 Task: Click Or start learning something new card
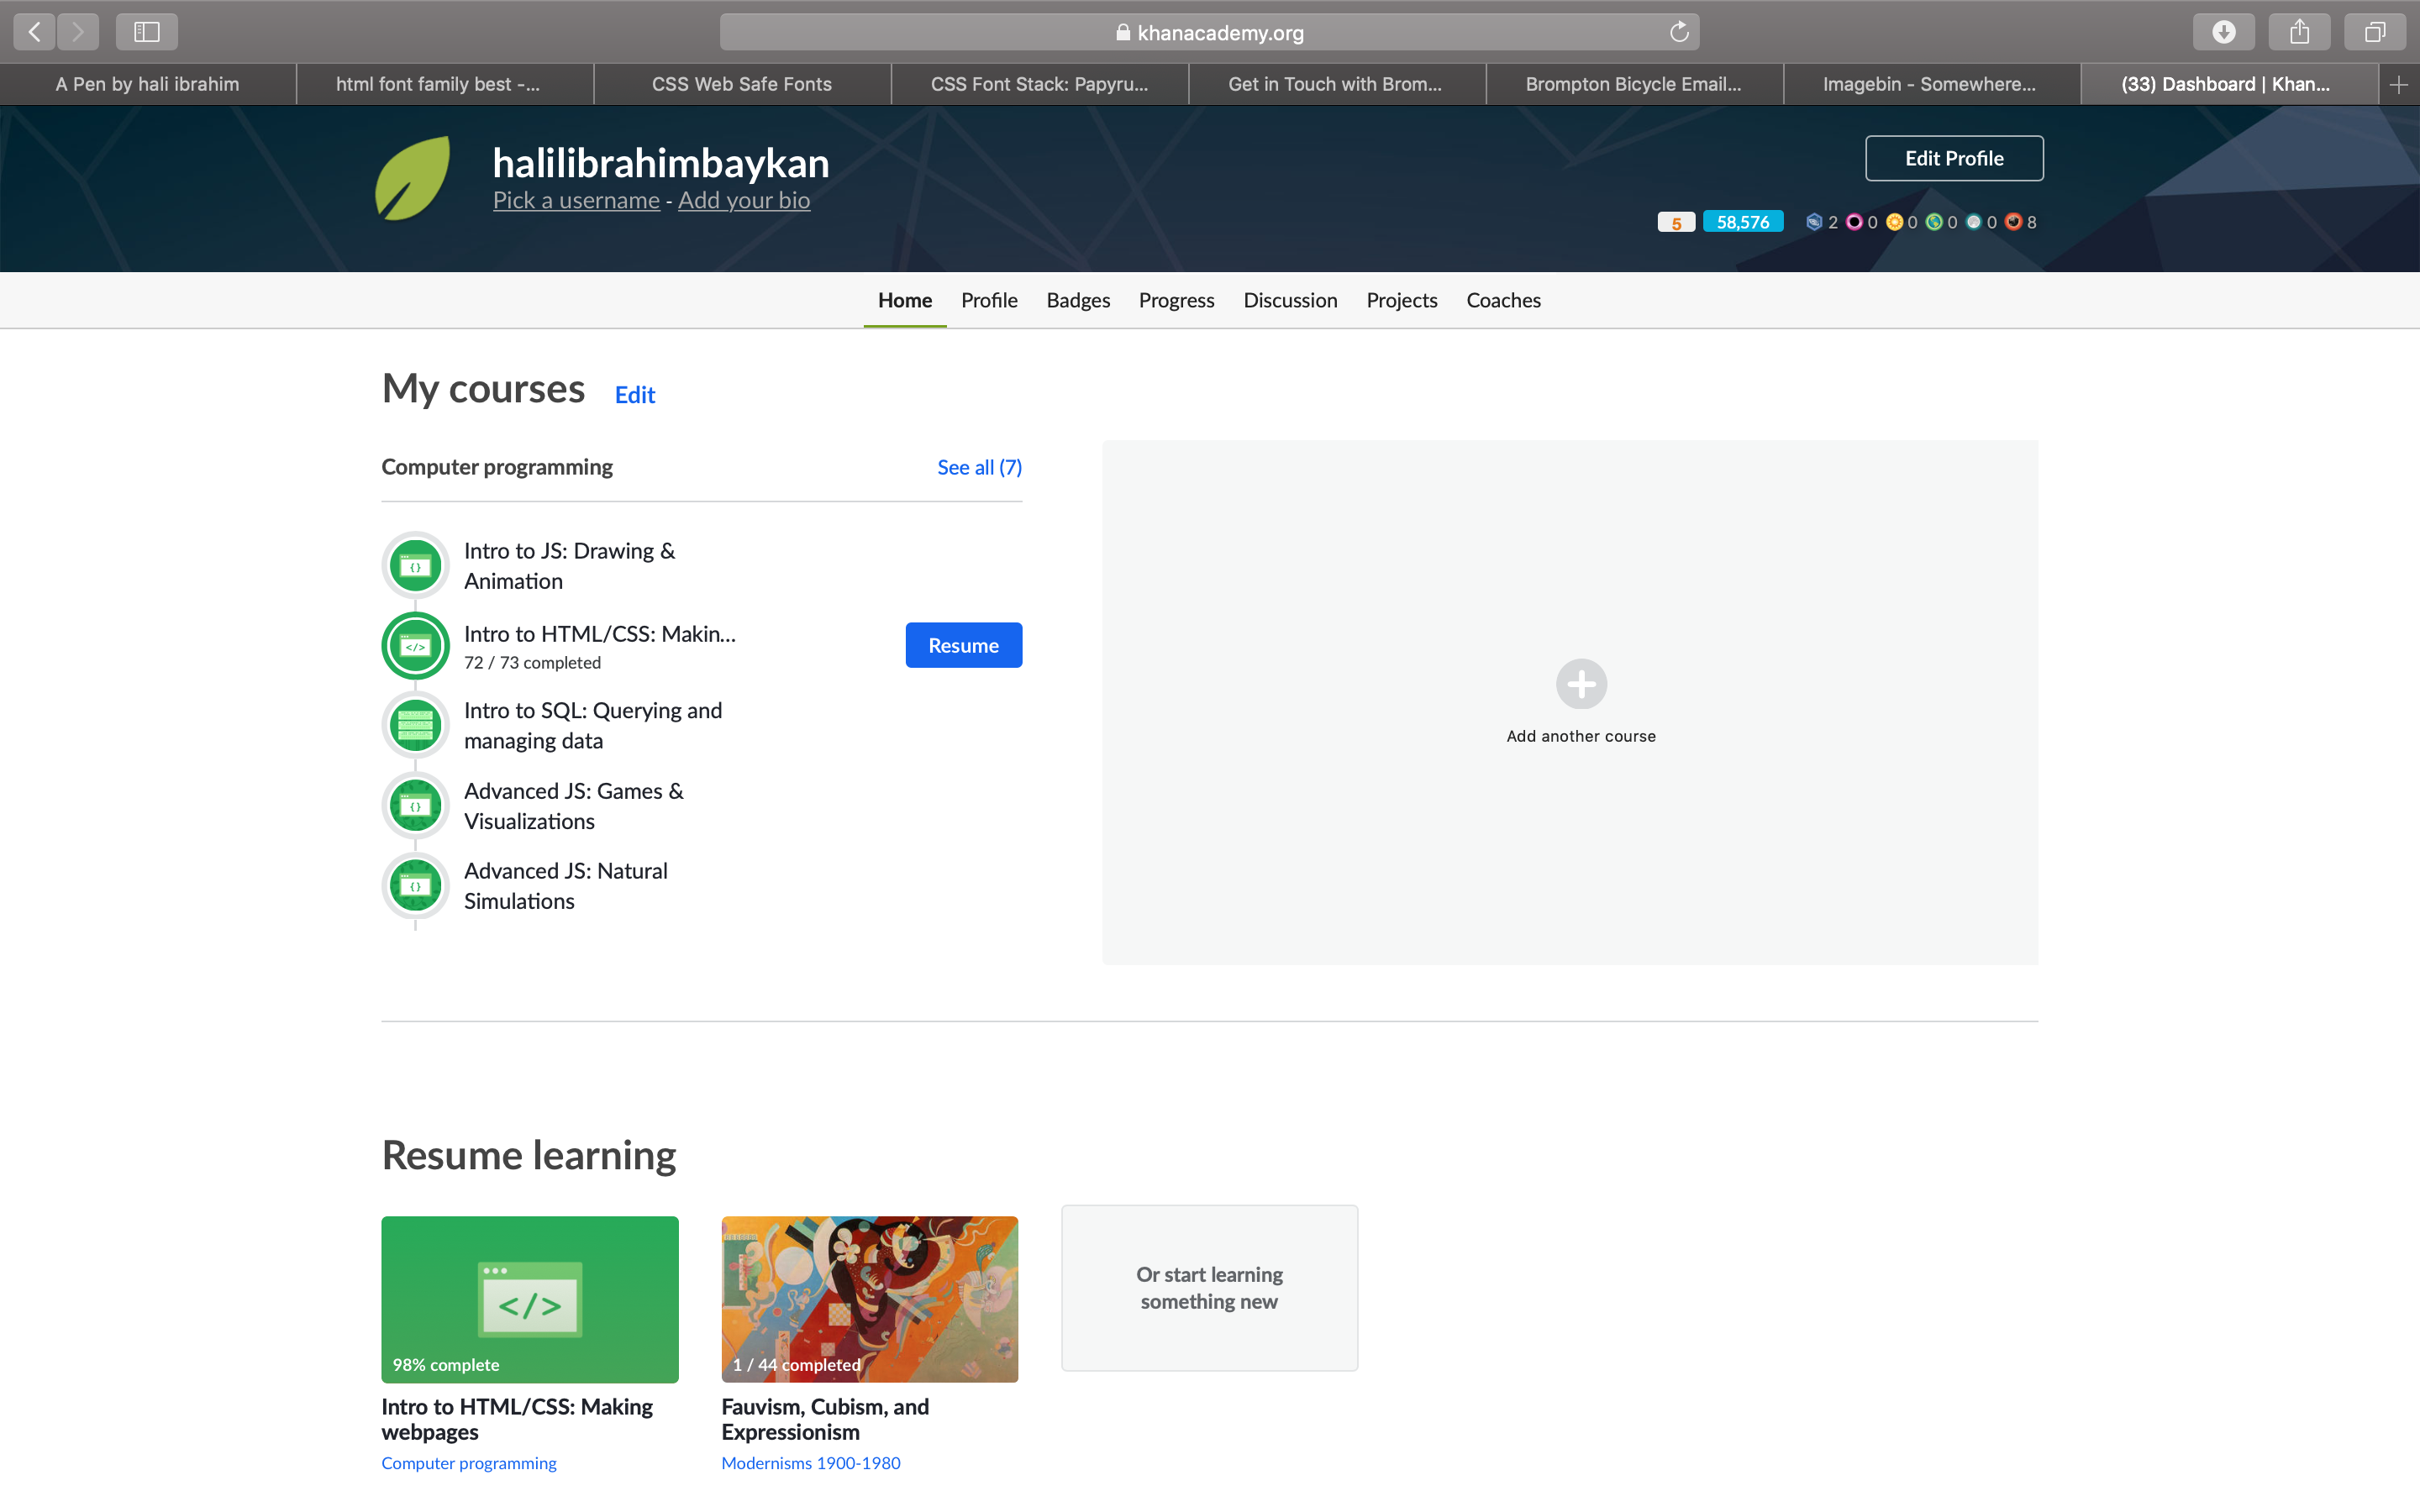click(x=1209, y=1288)
